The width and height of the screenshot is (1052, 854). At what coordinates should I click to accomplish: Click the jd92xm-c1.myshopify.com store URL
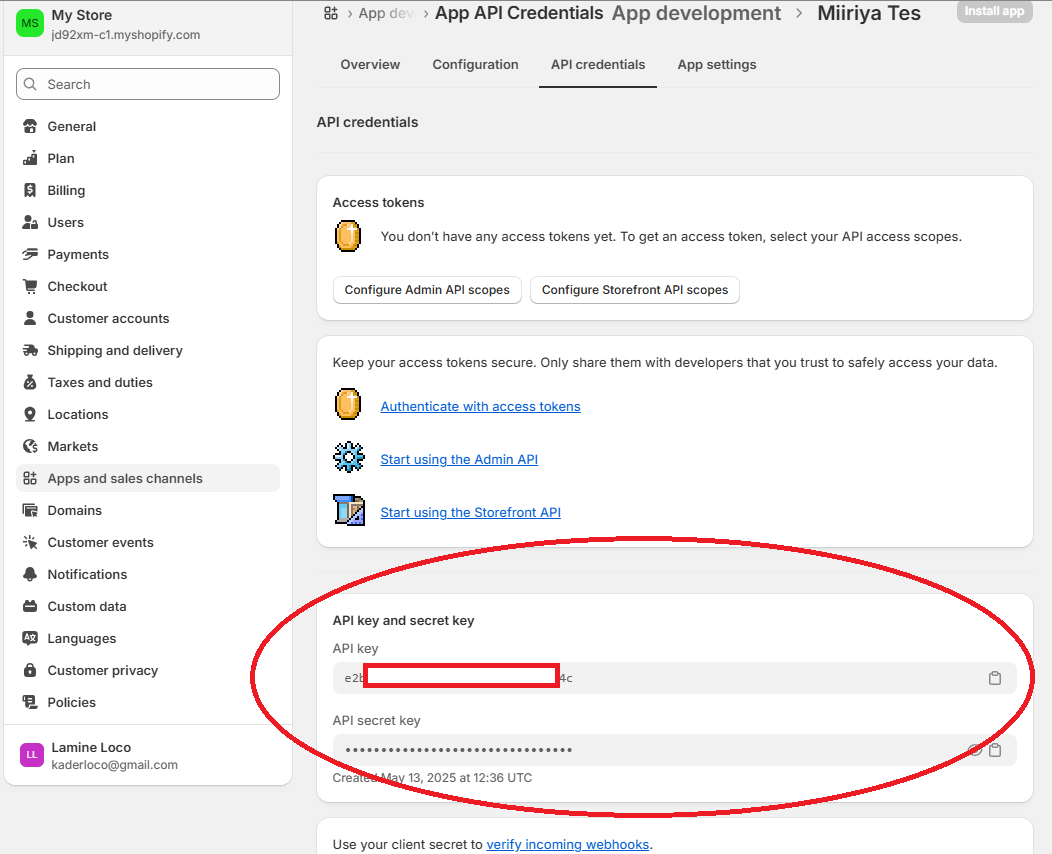(125, 35)
